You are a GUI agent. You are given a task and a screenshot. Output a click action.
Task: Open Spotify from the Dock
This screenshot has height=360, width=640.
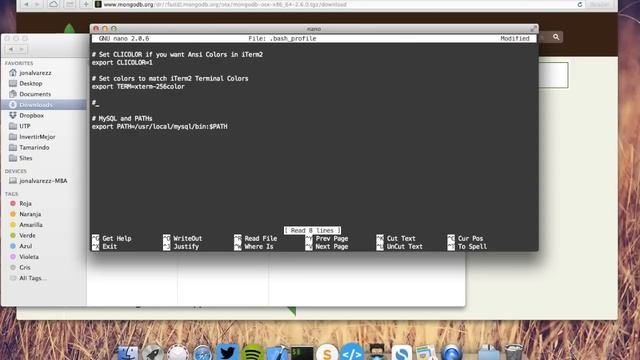[x=252, y=353]
